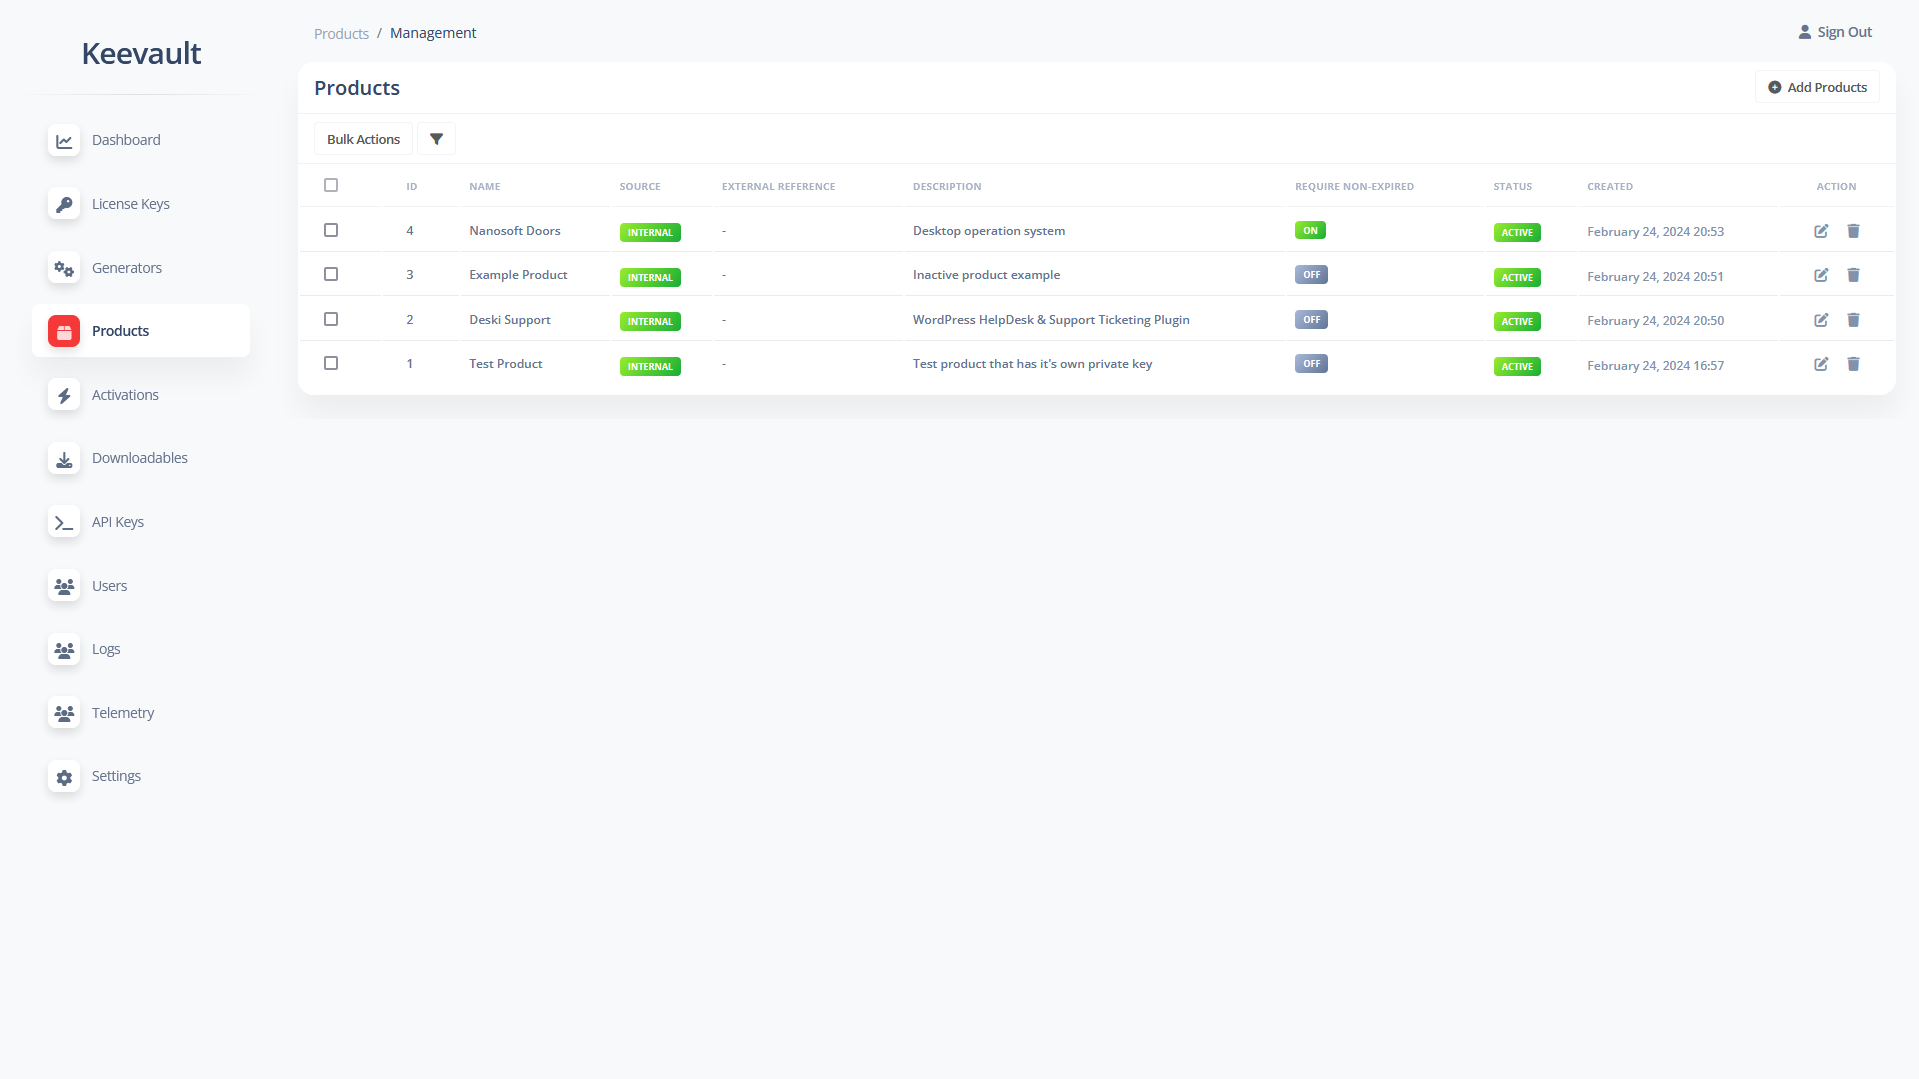The width and height of the screenshot is (1919, 1079).
Task: Click the Telemetry sidebar icon
Action: (x=64, y=713)
